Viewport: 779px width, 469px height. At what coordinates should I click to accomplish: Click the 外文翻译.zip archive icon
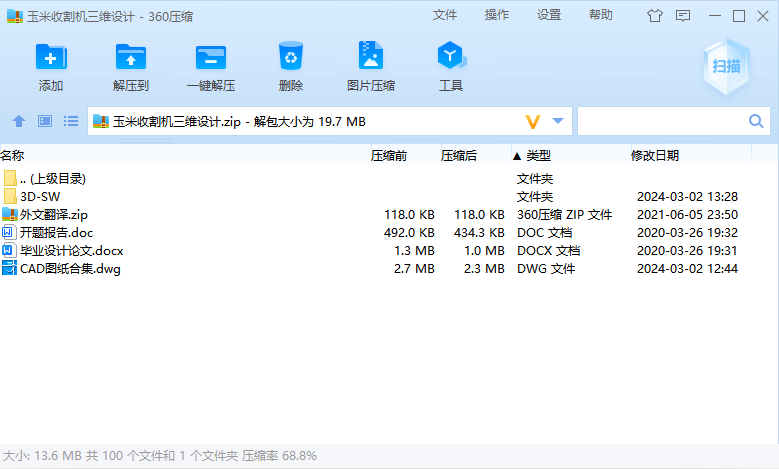10,214
